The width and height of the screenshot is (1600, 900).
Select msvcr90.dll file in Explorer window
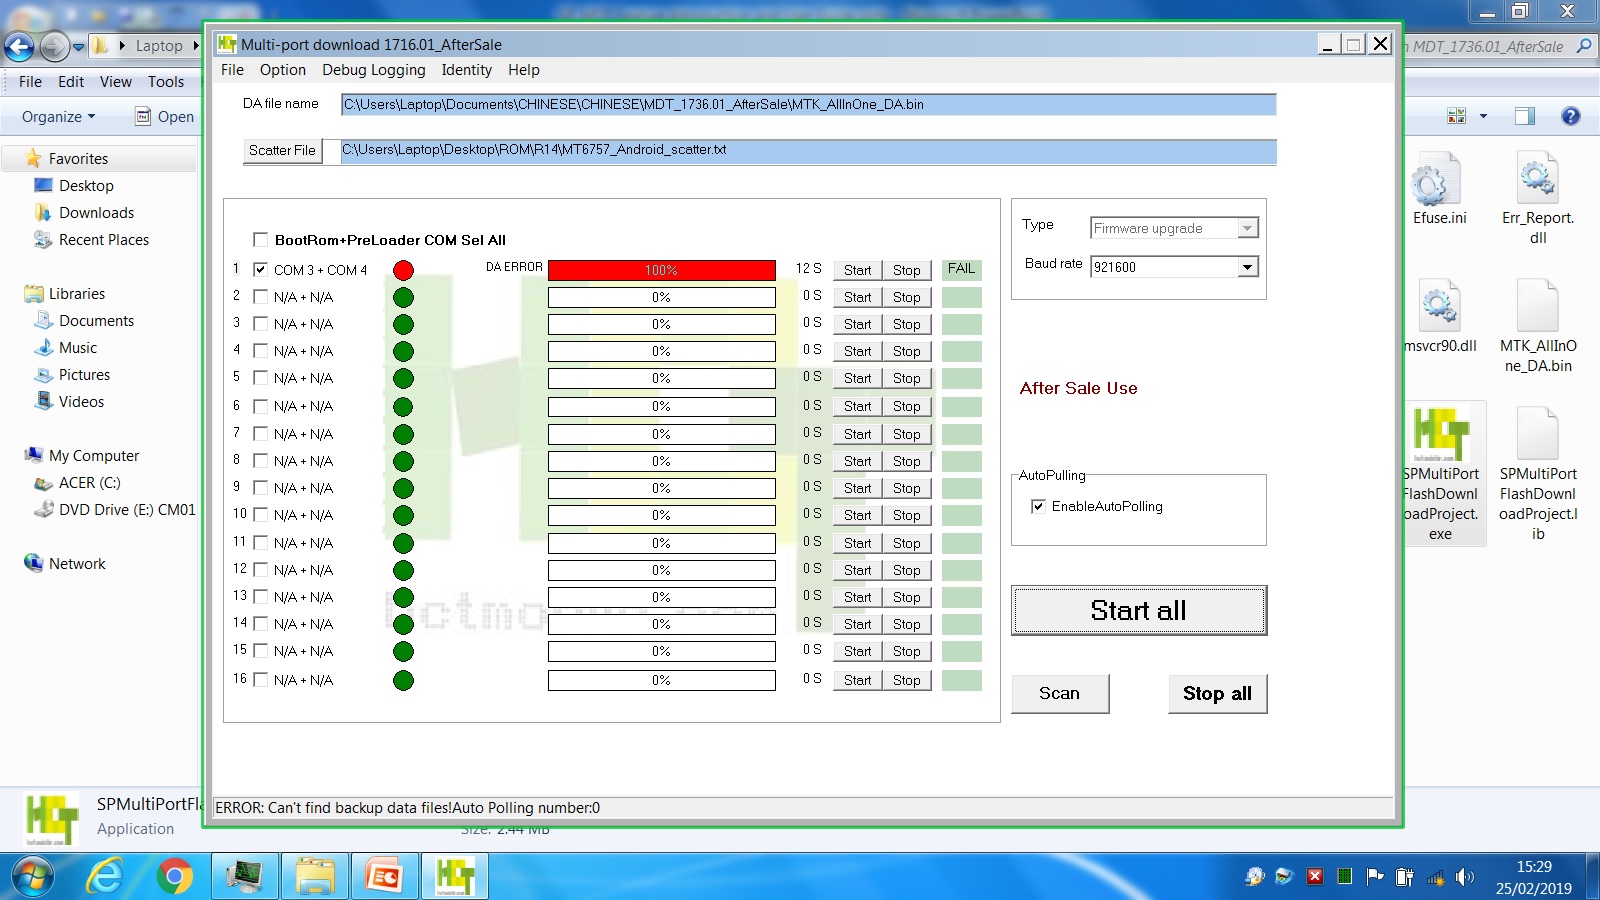[1440, 316]
